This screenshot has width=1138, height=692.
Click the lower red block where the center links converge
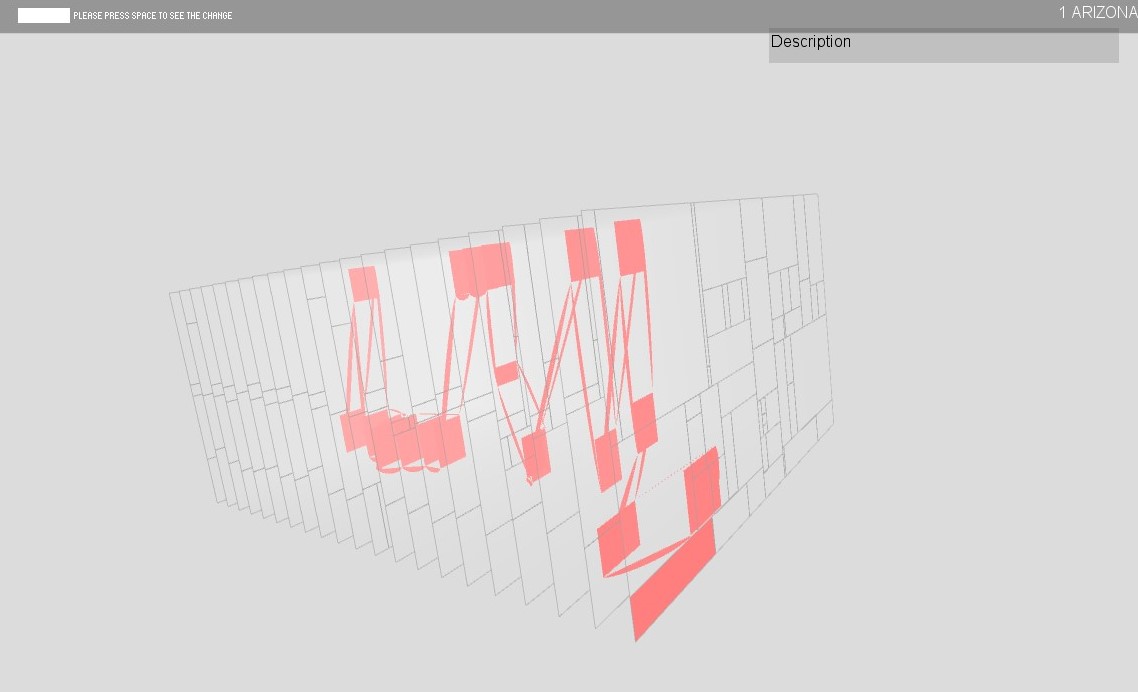click(x=537, y=456)
